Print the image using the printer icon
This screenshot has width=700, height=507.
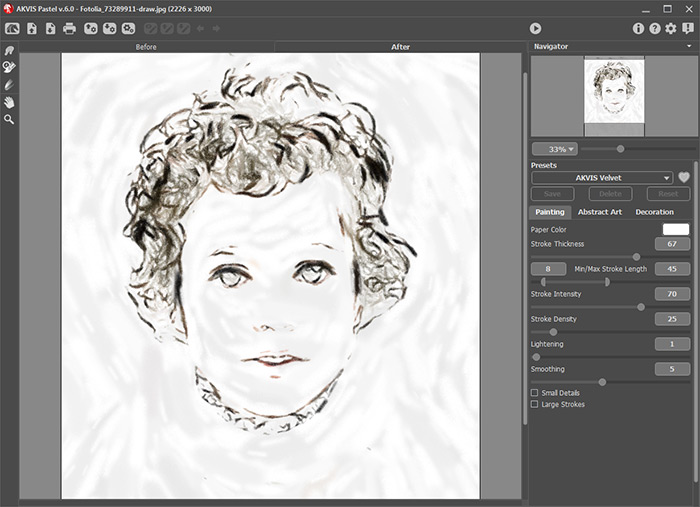point(69,29)
